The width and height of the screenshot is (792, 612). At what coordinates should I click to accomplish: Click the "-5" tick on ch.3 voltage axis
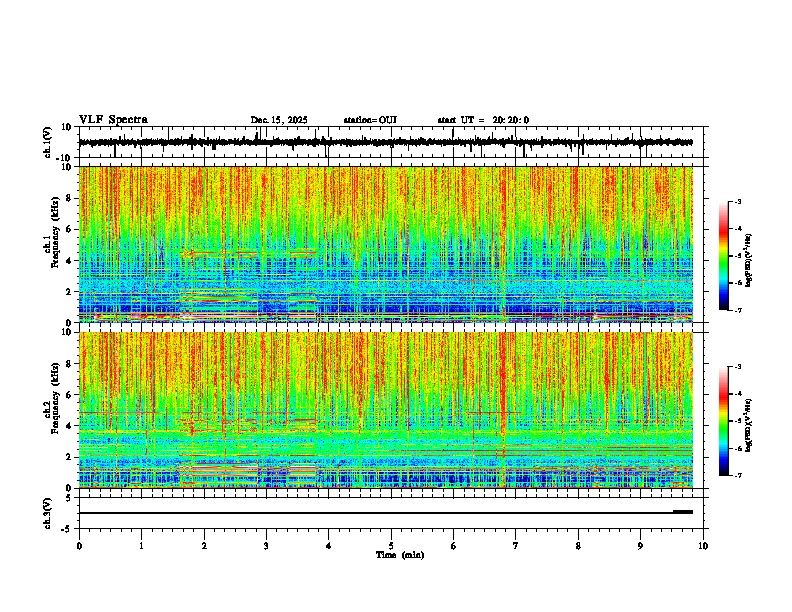click(x=67, y=529)
